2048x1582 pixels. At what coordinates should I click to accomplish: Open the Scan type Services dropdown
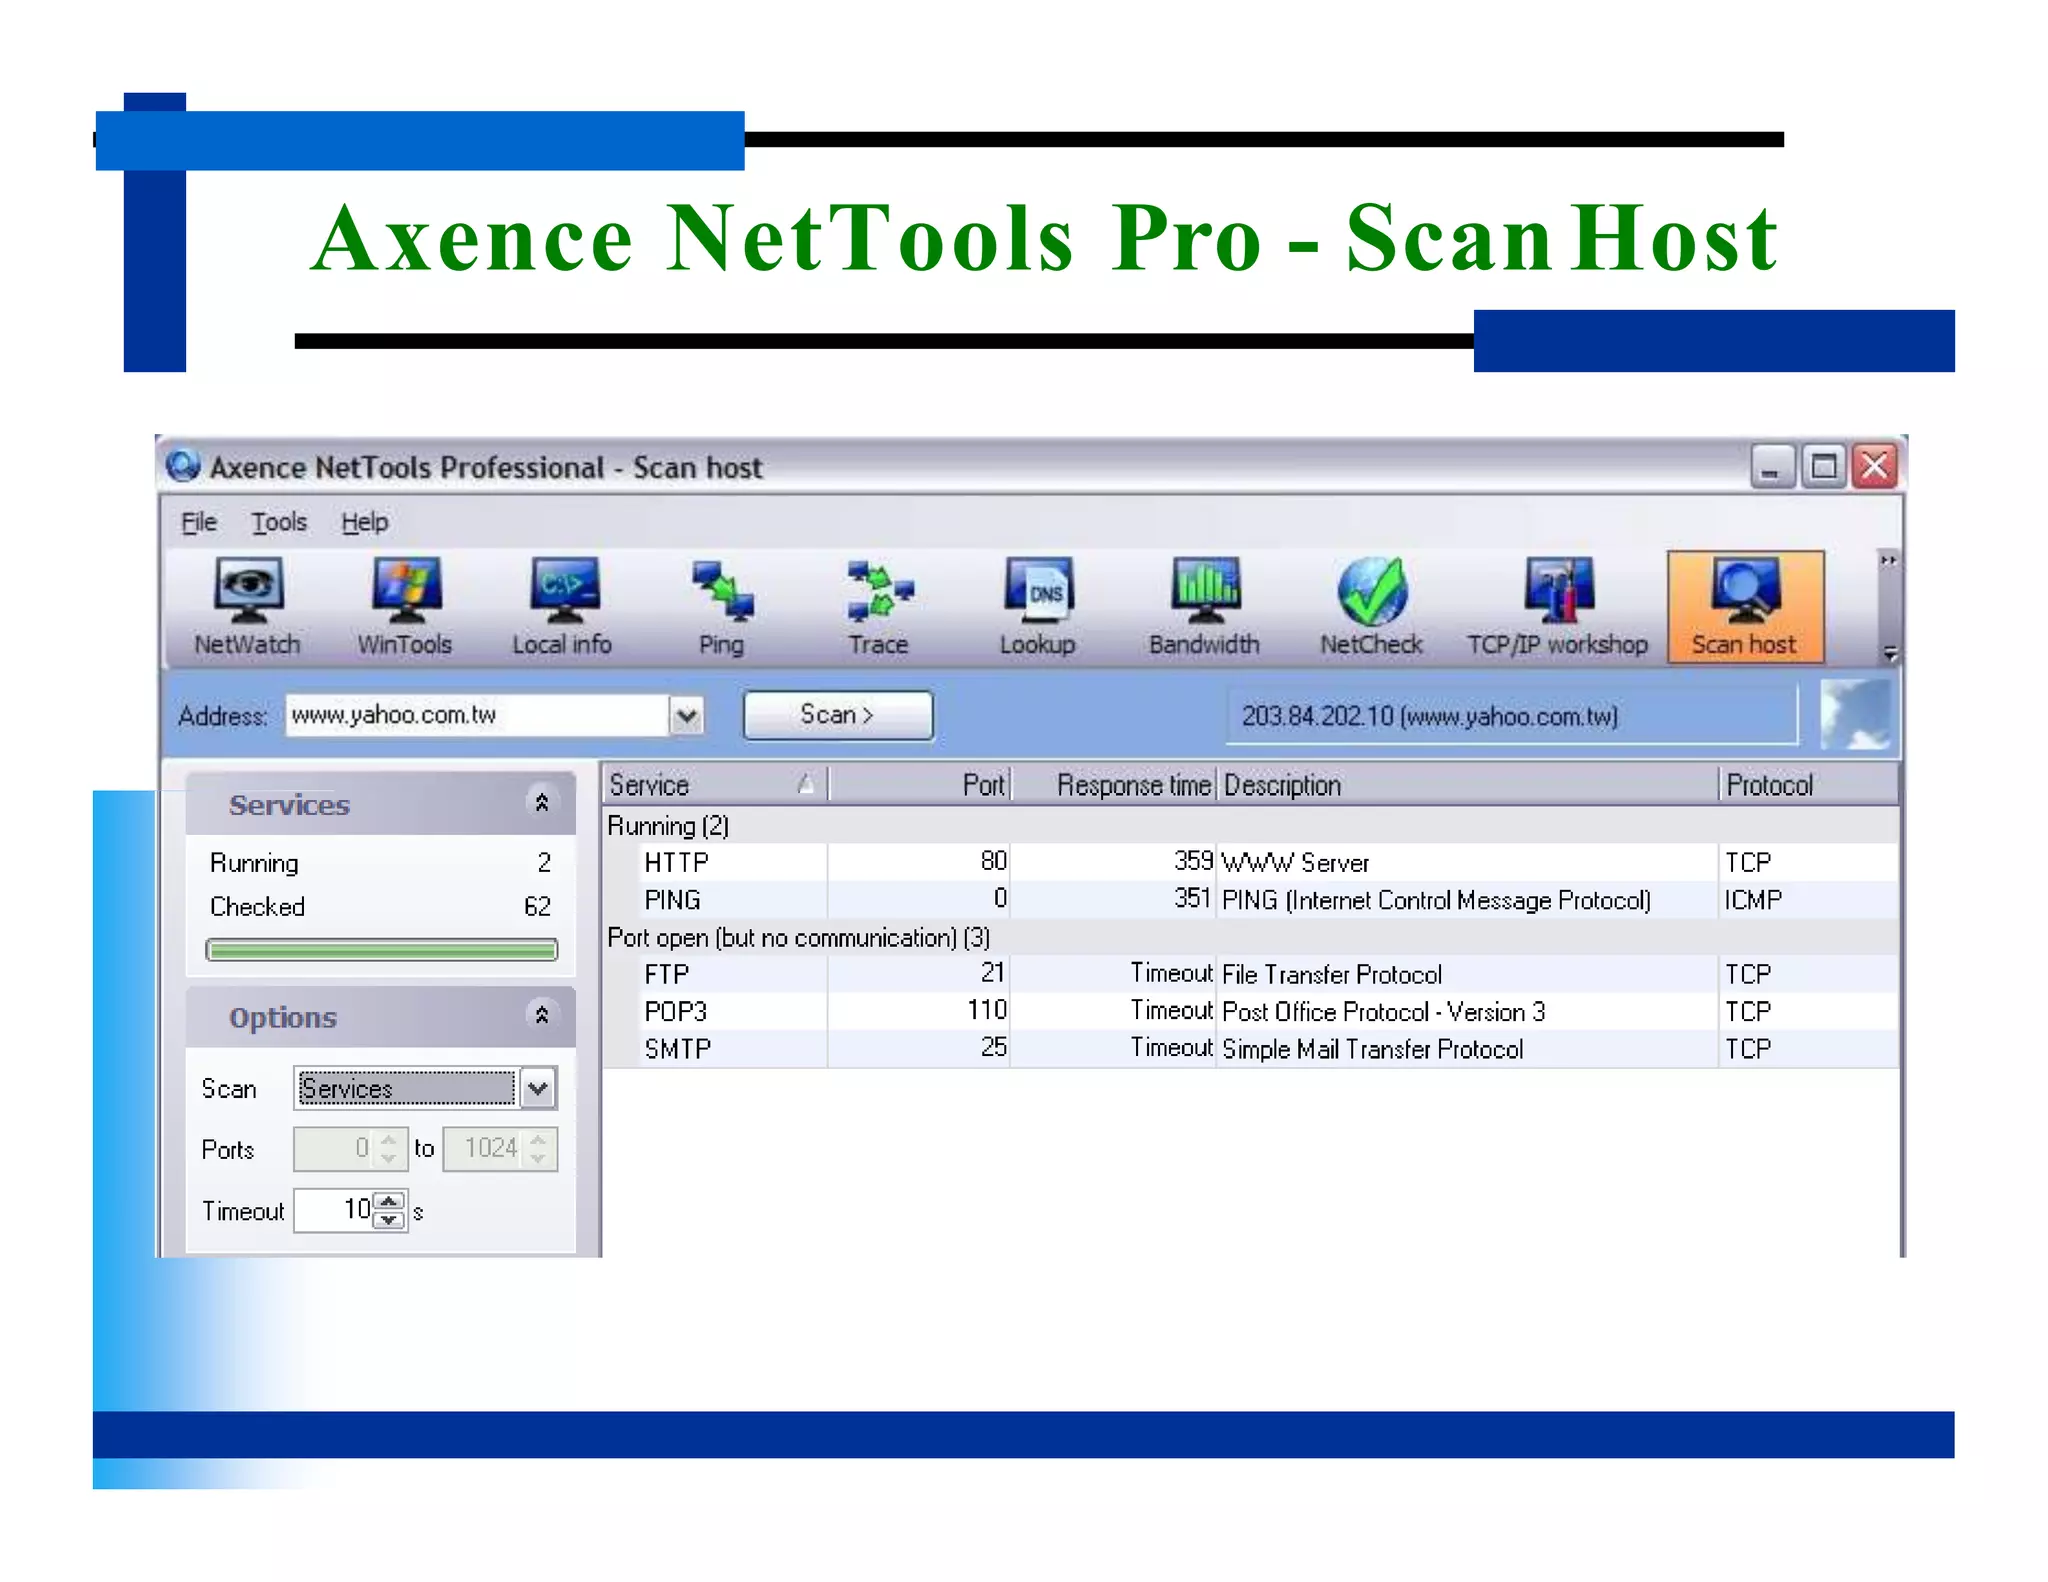coord(538,1088)
